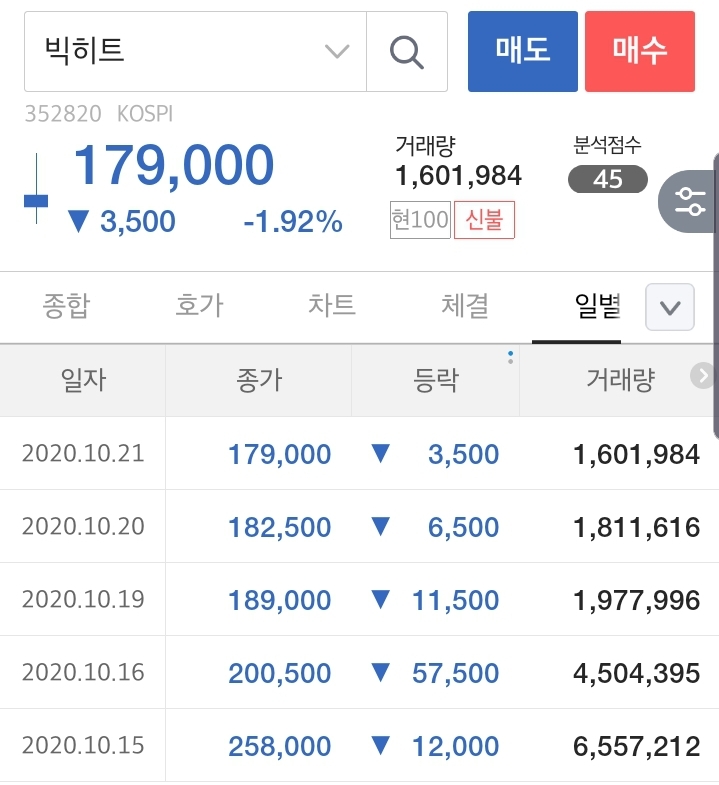Open the 차트 tab
This screenshot has height=785, width=719.
332,306
